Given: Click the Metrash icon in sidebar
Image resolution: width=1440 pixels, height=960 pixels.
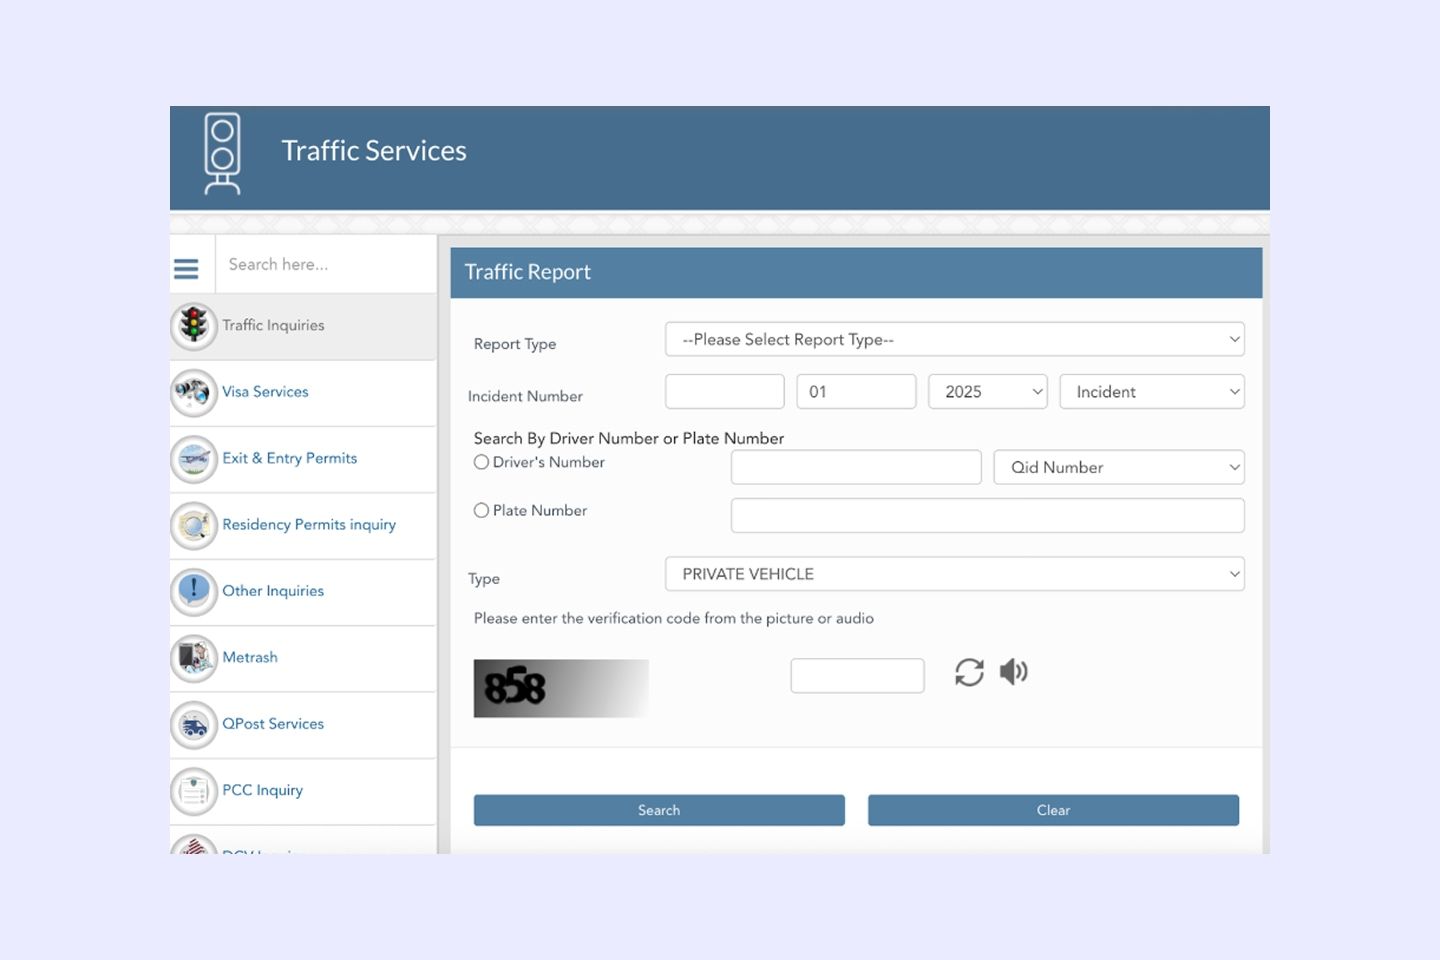Looking at the screenshot, I should pyautogui.click(x=194, y=658).
